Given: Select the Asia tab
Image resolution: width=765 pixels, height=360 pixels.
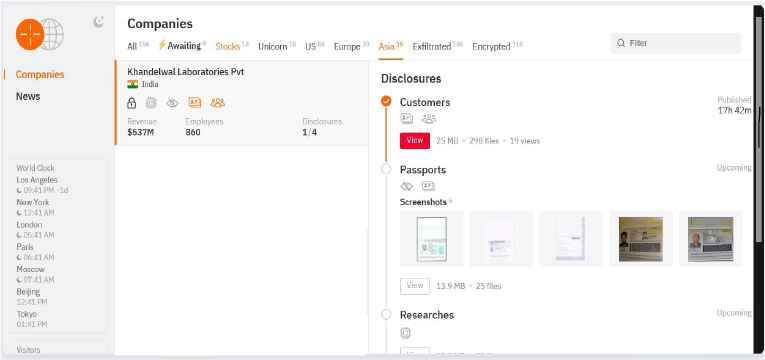Looking at the screenshot, I should click(x=391, y=46).
